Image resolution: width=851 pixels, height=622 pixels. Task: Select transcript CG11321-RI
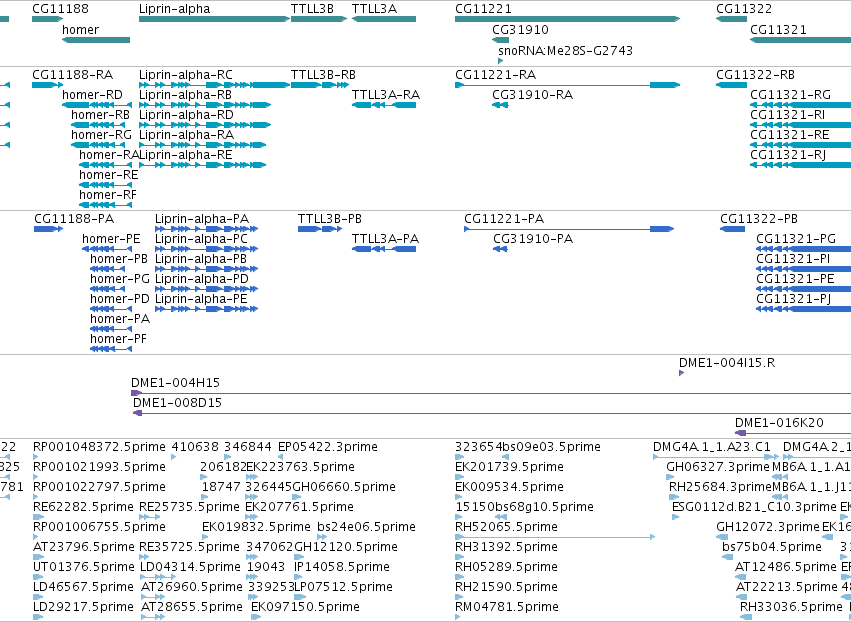pos(801,125)
